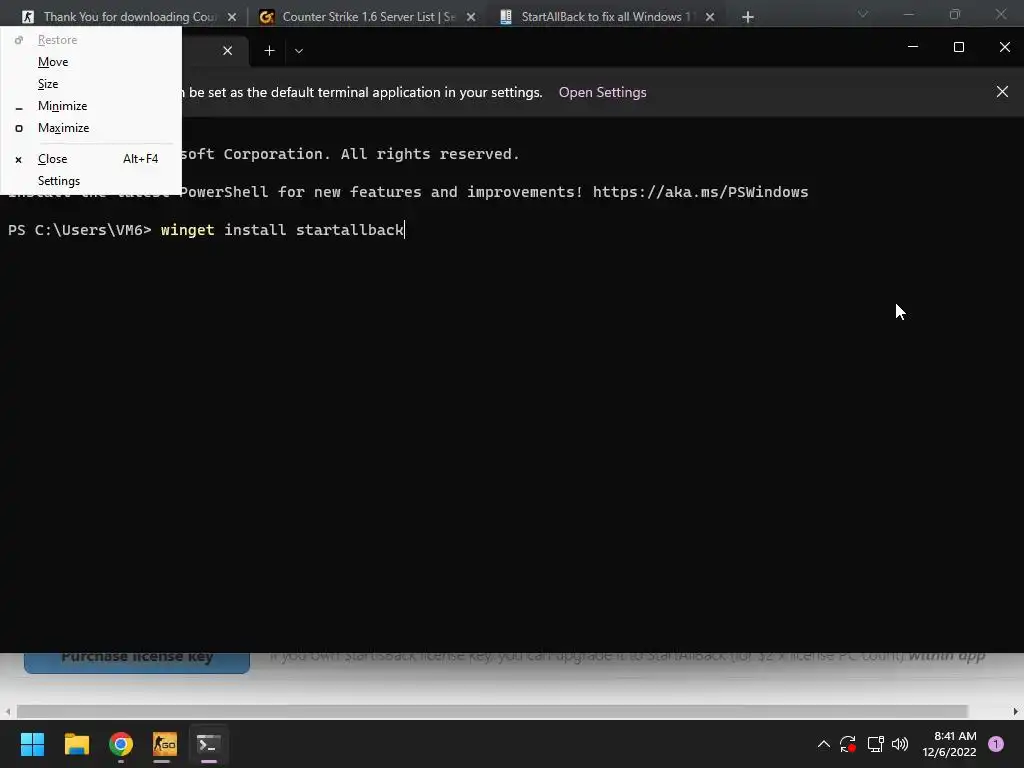This screenshot has width=1024, height=768.
Task: Click the sync update tray icon
Action: (848, 744)
